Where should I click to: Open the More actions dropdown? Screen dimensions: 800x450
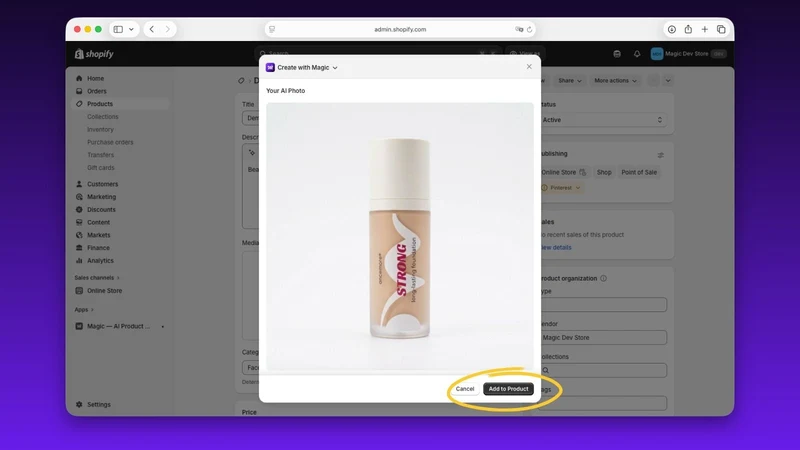(x=615, y=81)
